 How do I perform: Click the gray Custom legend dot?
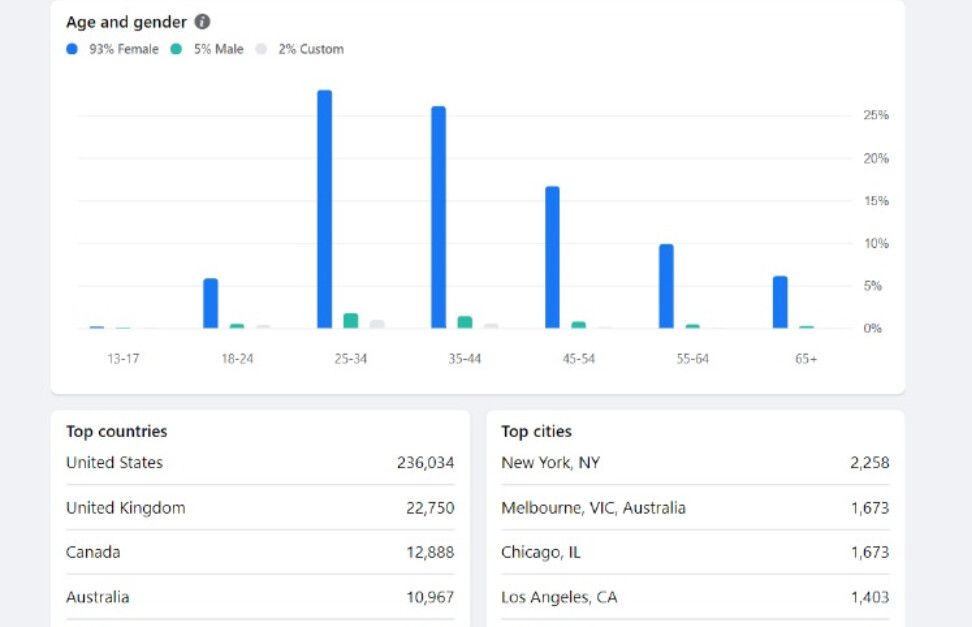pyautogui.click(x=261, y=49)
